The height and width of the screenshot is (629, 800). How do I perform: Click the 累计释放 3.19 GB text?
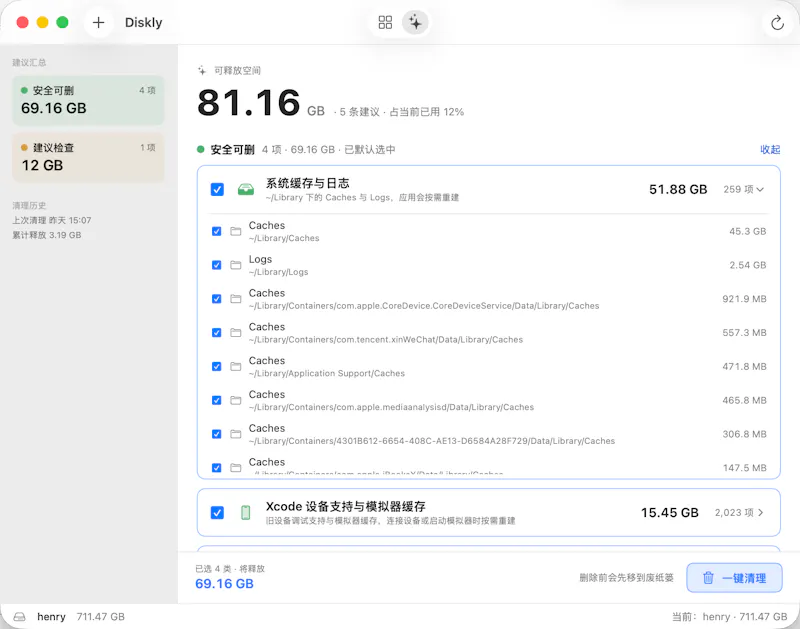47,235
